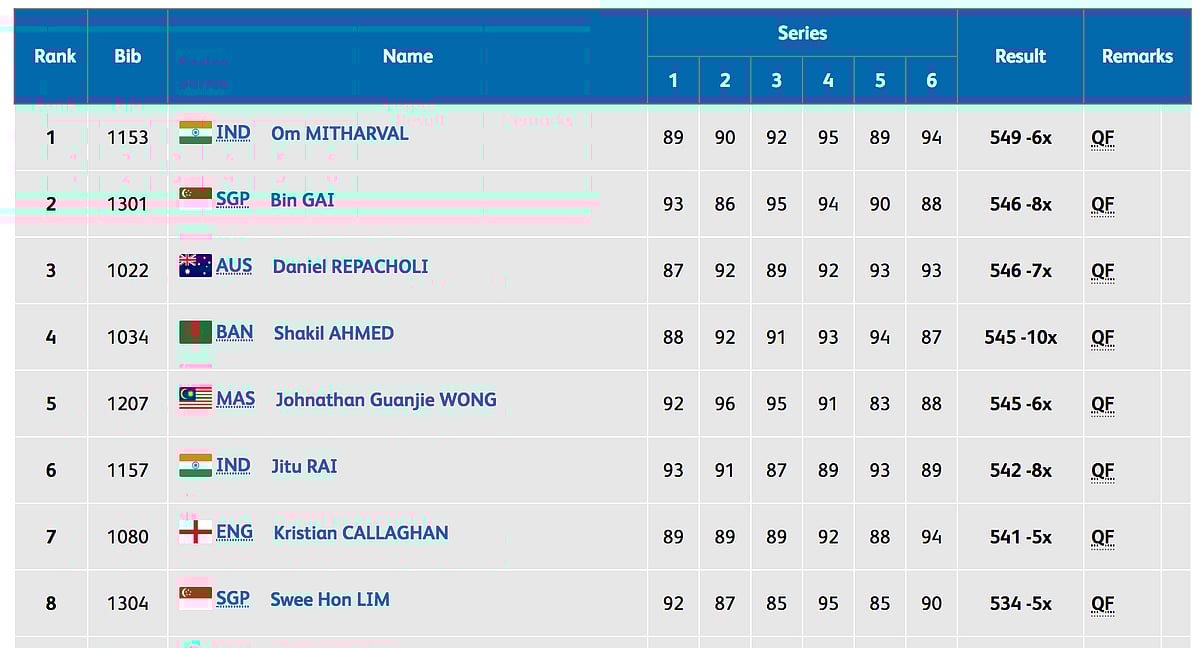Click the Result column header
The height and width of the screenshot is (648, 1200).
coord(1020,56)
